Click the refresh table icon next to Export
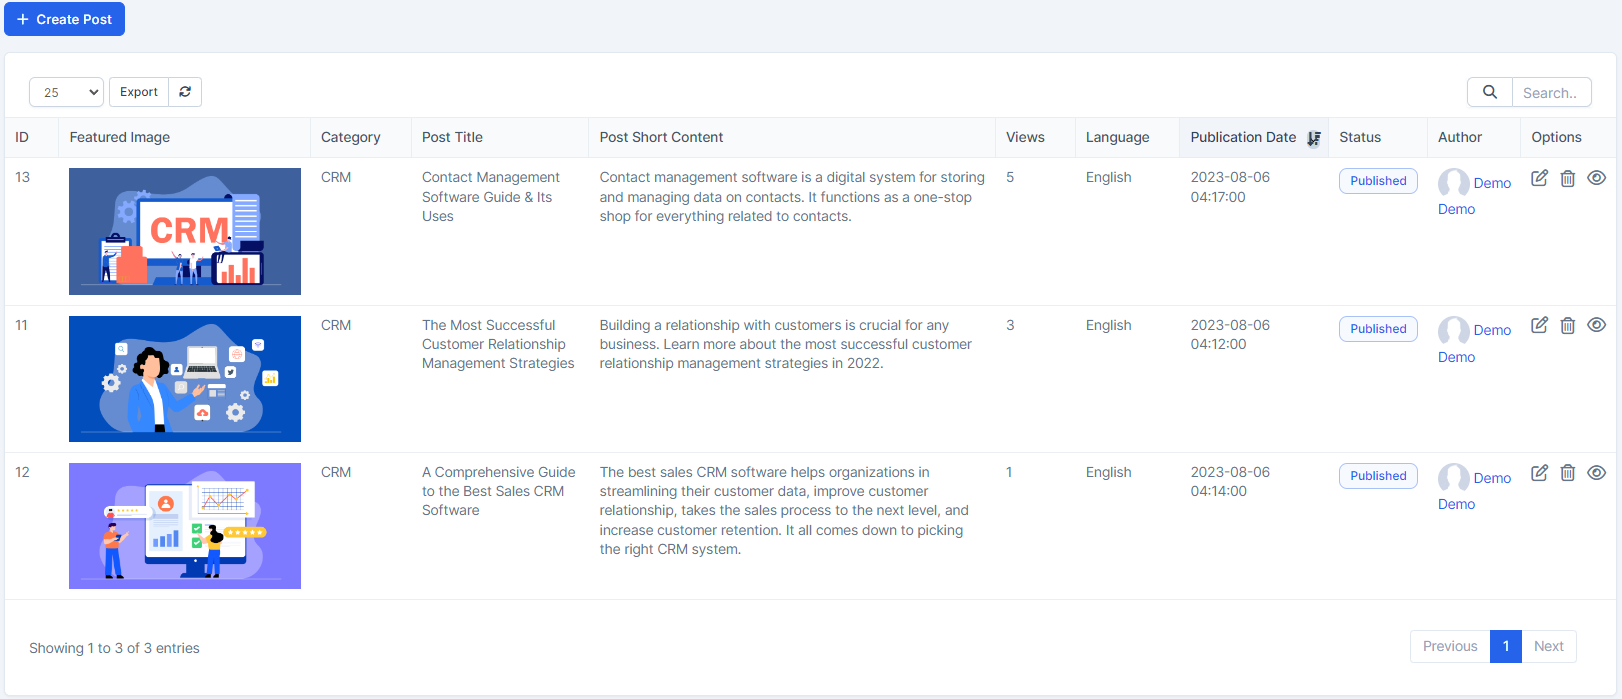Image resolution: width=1622 pixels, height=699 pixels. 185,92
